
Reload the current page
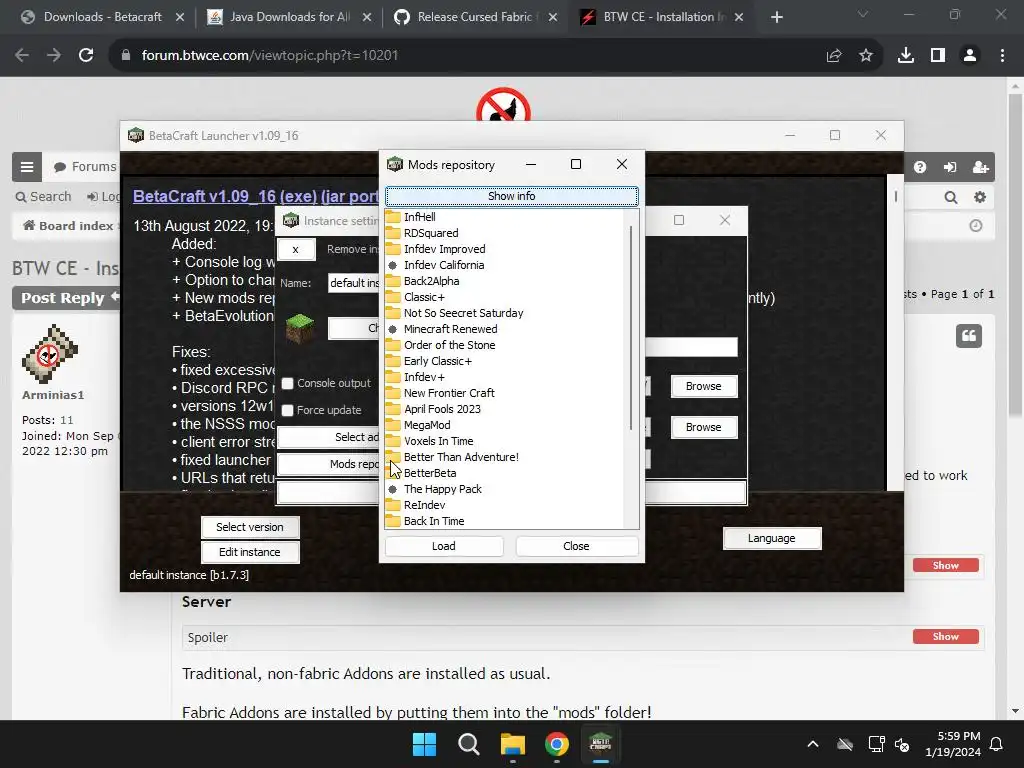(86, 56)
